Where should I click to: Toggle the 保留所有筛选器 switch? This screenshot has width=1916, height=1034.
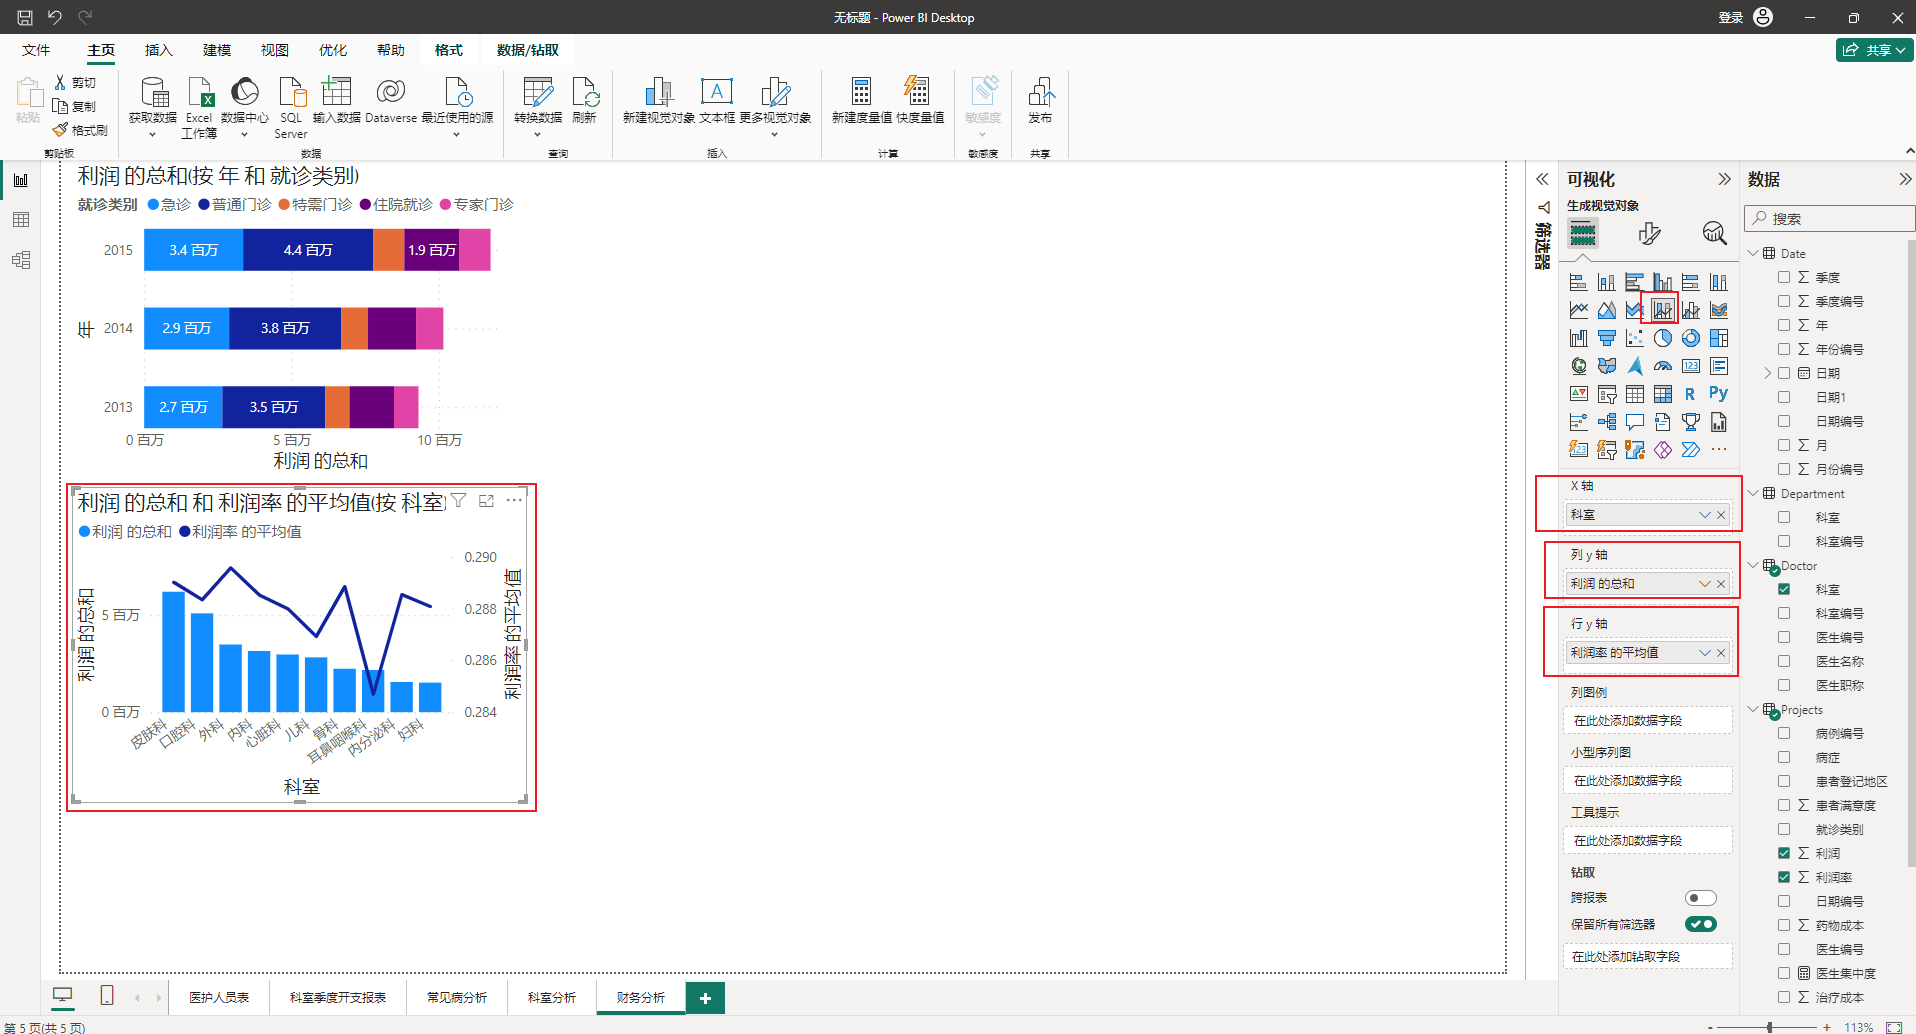(1701, 924)
